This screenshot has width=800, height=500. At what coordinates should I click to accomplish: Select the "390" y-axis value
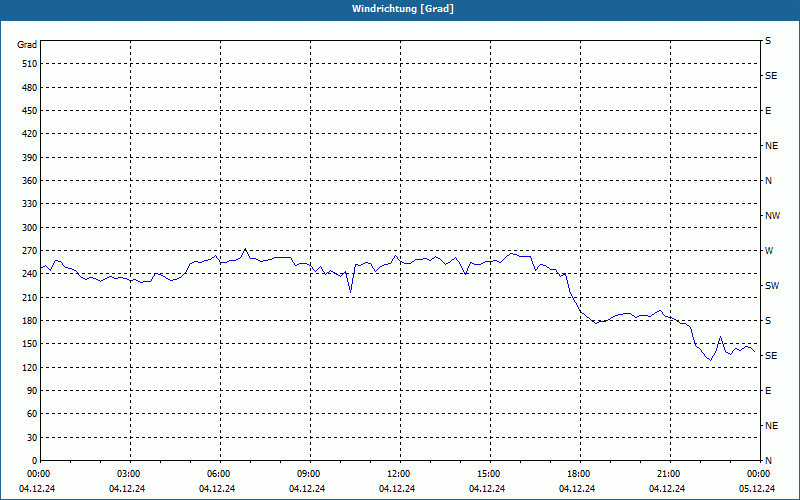(30, 158)
